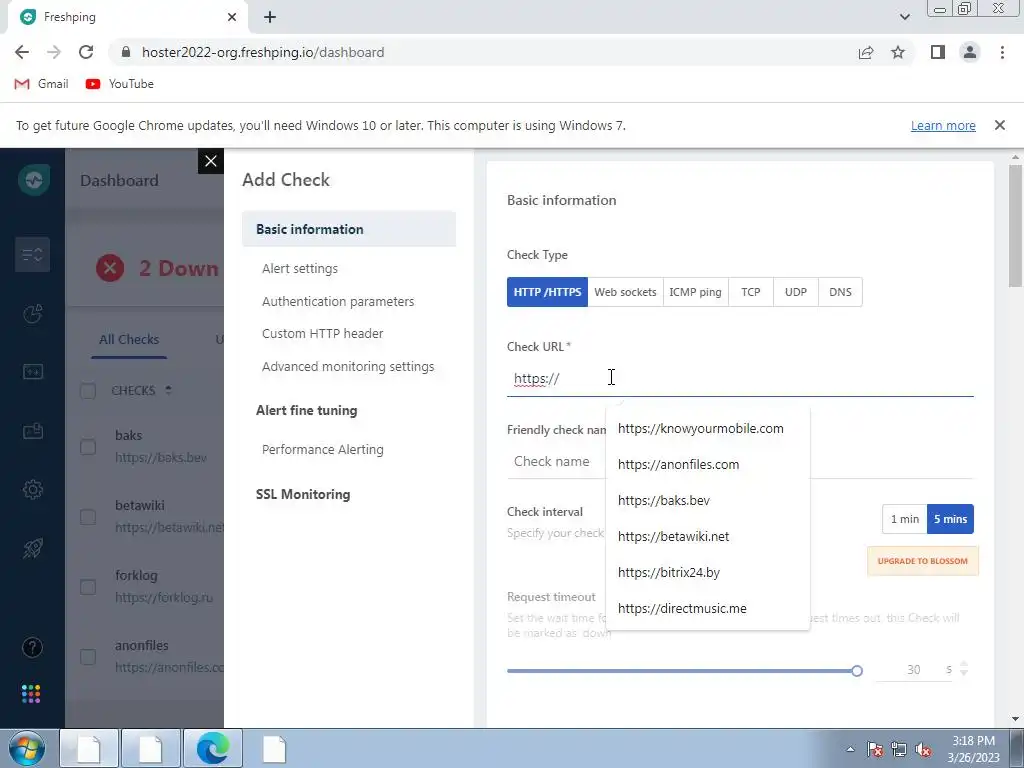
Task: Toggle the select-all CHECKS checkbox
Action: pos(88,391)
